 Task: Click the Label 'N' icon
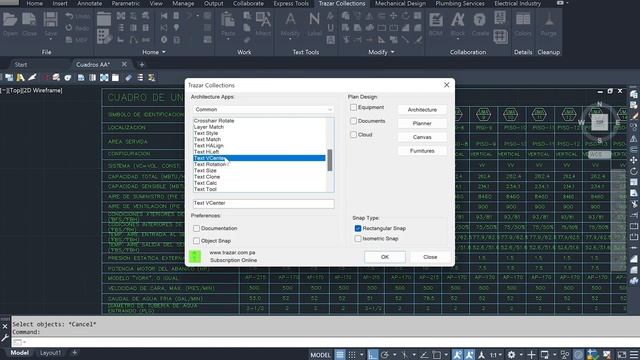(x=314, y=19)
